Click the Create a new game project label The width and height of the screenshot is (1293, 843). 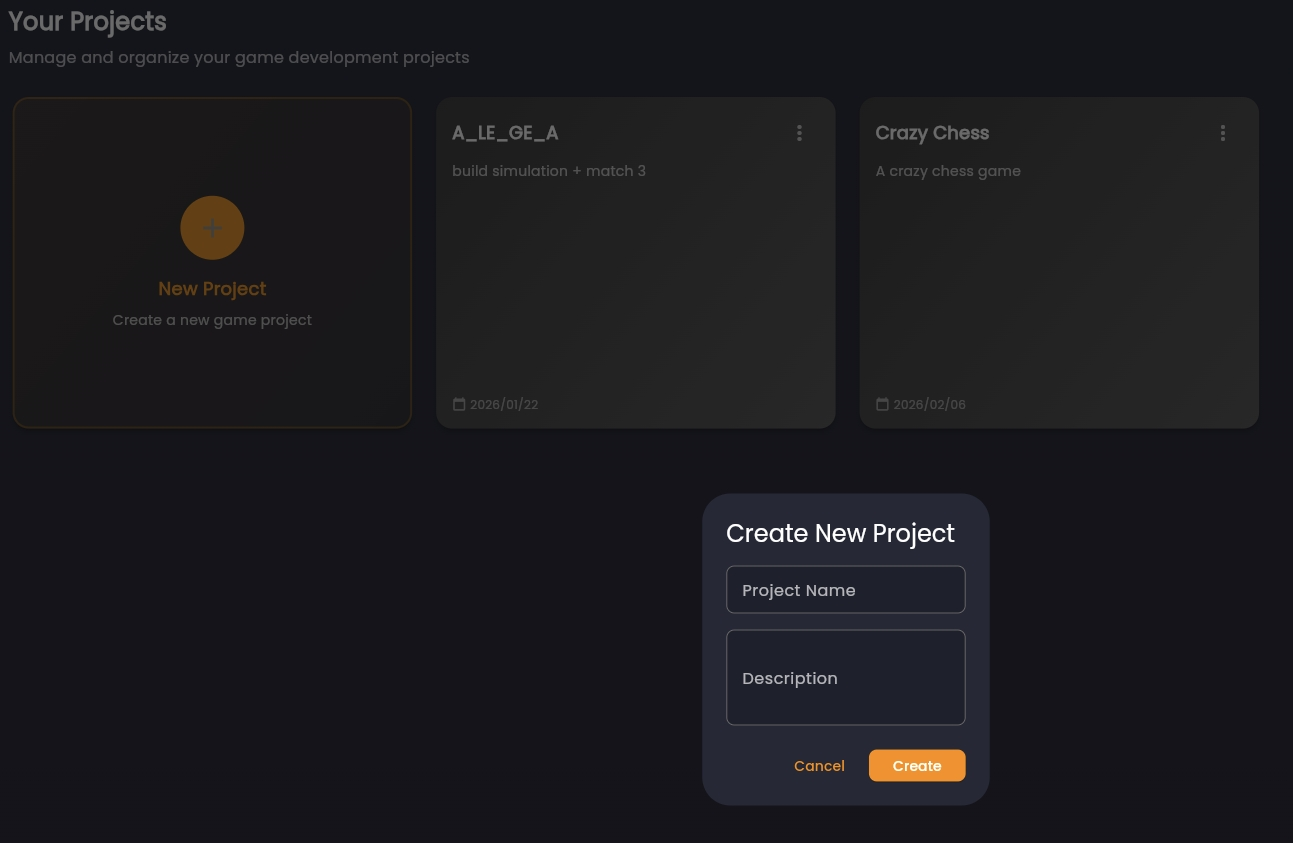(x=212, y=319)
